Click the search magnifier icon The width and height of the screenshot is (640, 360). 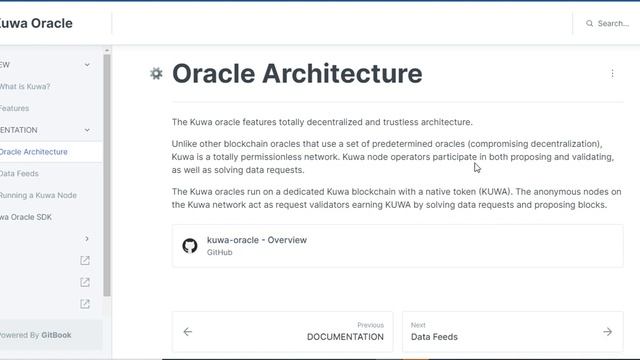click(589, 24)
